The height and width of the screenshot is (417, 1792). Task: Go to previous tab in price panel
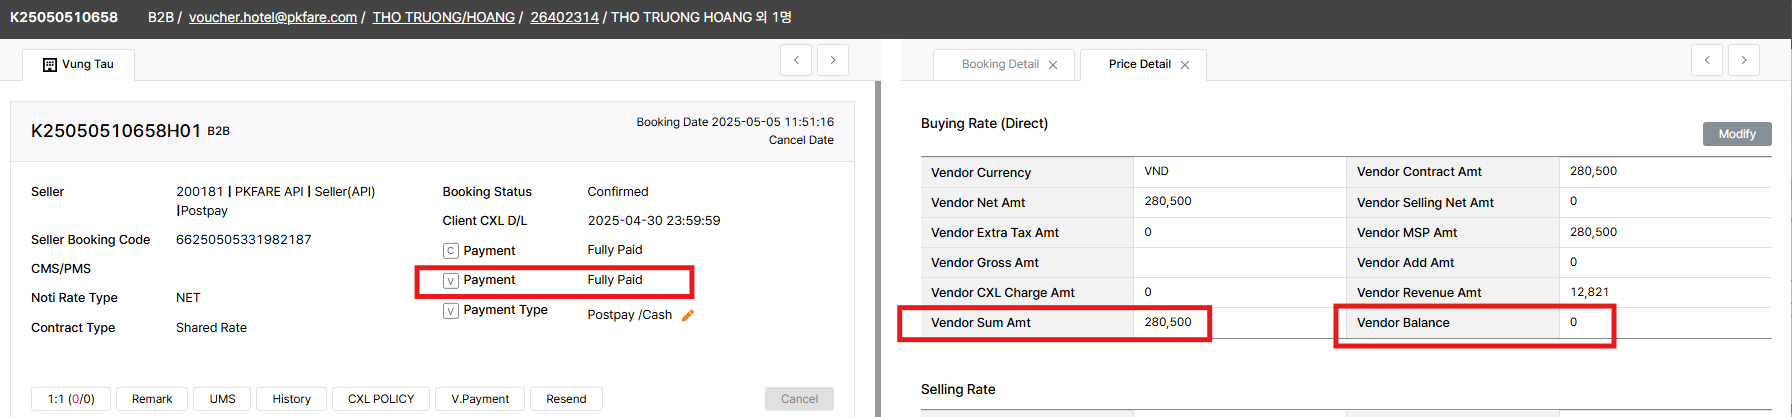pyautogui.click(x=1707, y=60)
